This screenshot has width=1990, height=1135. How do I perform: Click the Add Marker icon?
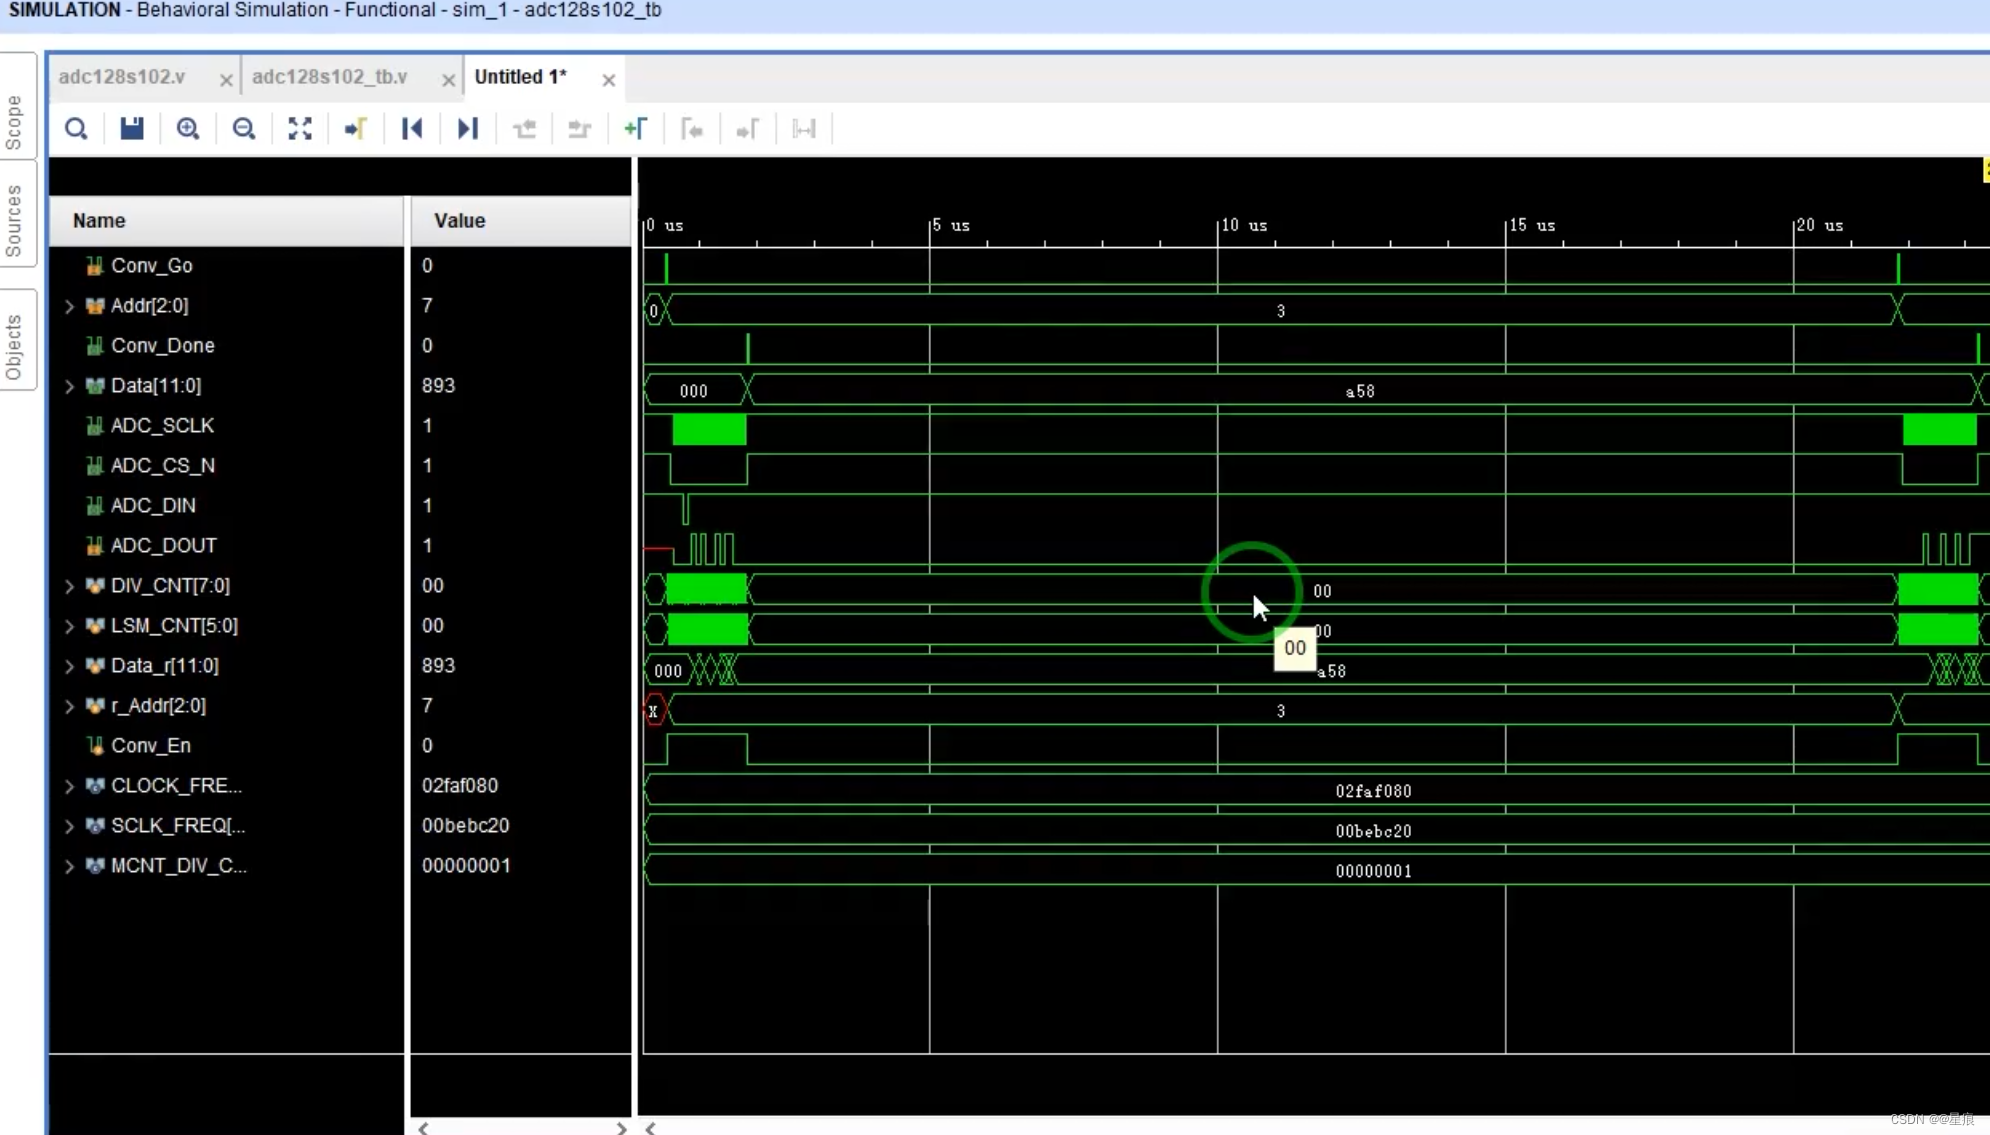pyautogui.click(x=636, y=129)
